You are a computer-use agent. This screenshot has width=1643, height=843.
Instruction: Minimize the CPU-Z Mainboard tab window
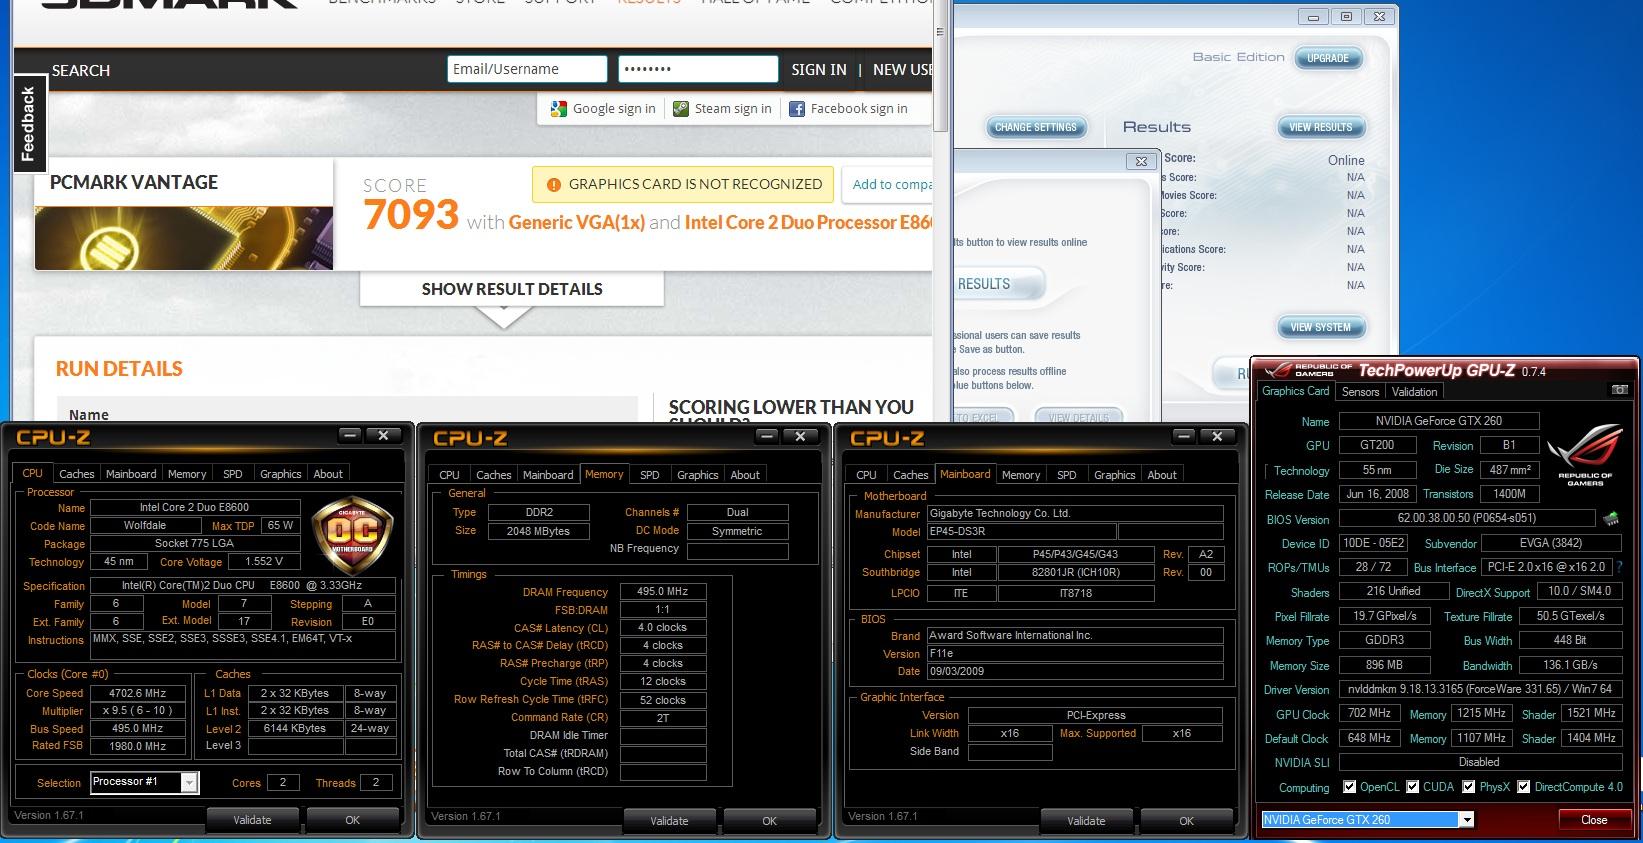(x=1184, y=436)
